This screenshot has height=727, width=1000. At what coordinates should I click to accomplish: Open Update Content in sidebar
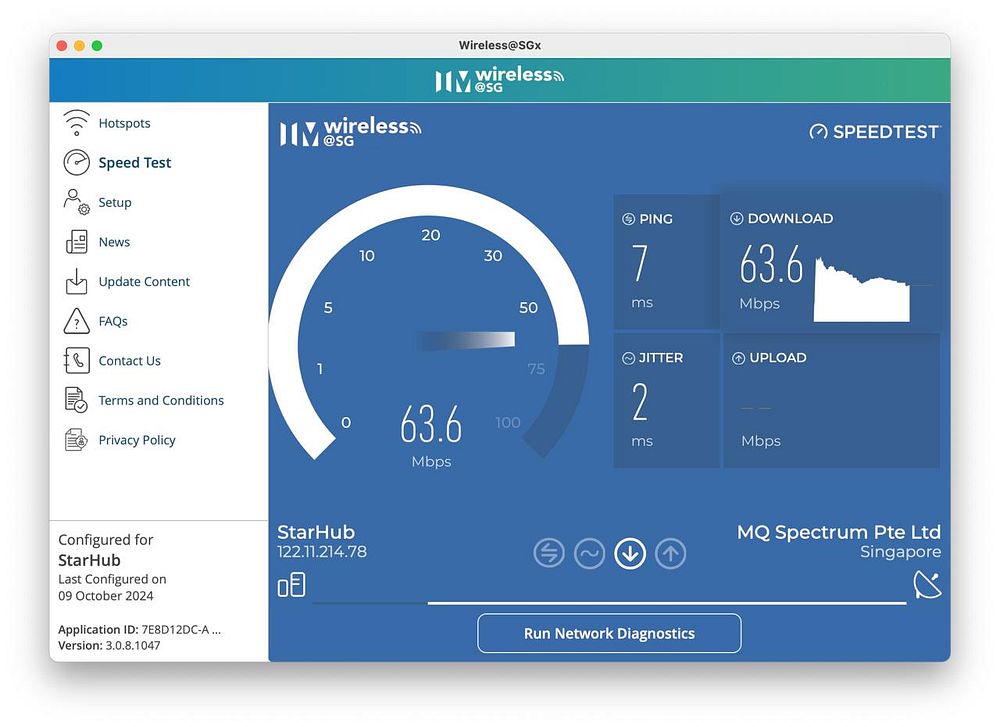[x=144, y=281]
